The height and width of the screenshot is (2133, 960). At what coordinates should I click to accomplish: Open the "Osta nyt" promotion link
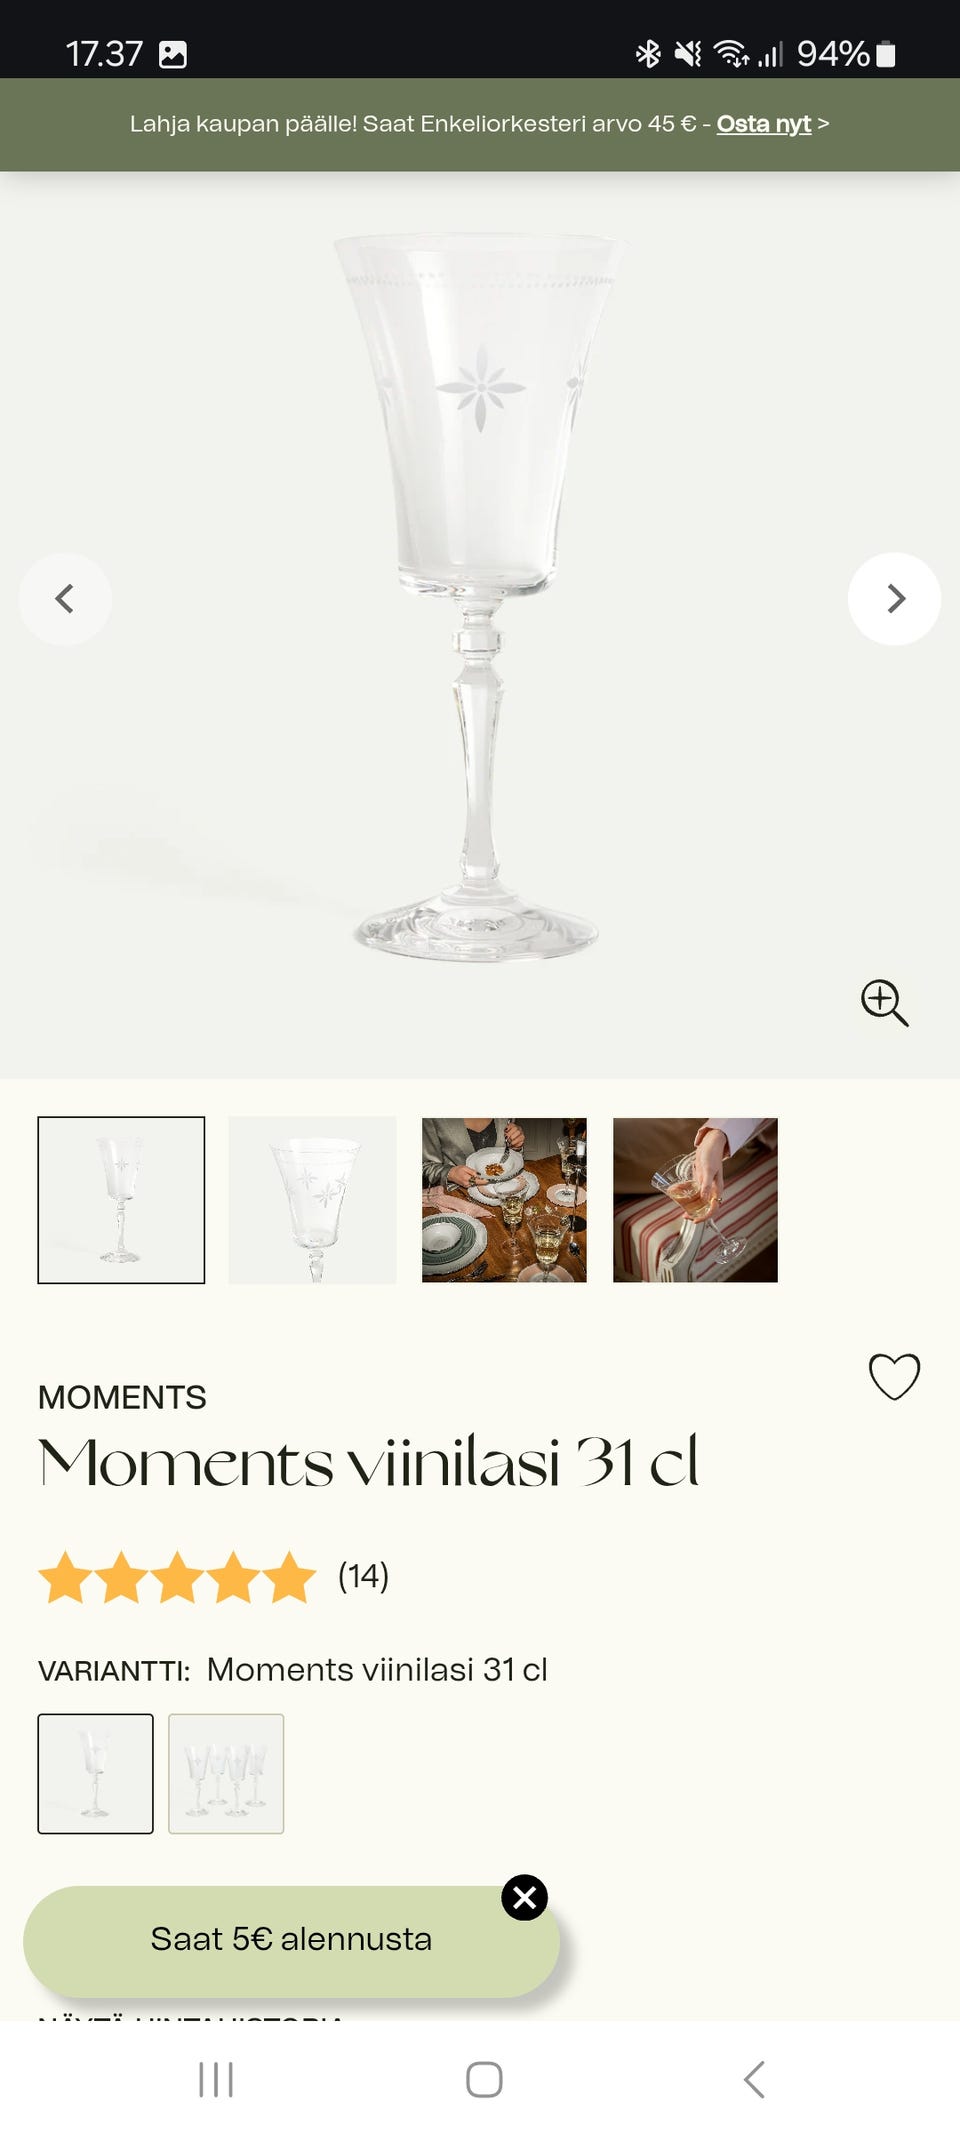(x=763, y=124)
